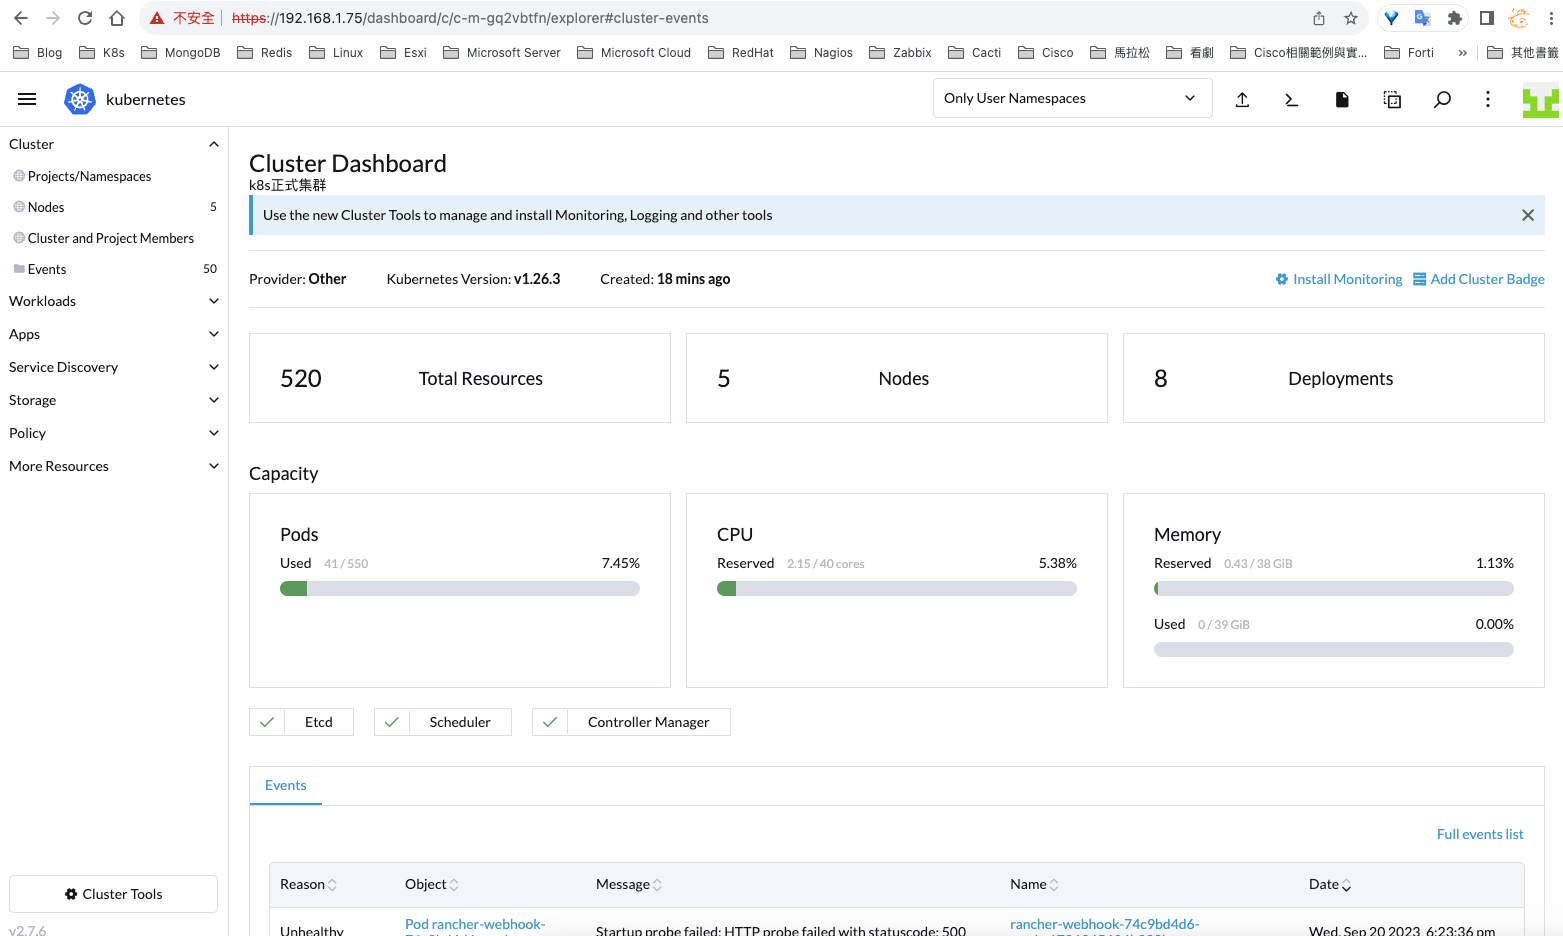Open the Full events list link
The height and width of the screenshot is (936, 1563).
click(1480, 834)
